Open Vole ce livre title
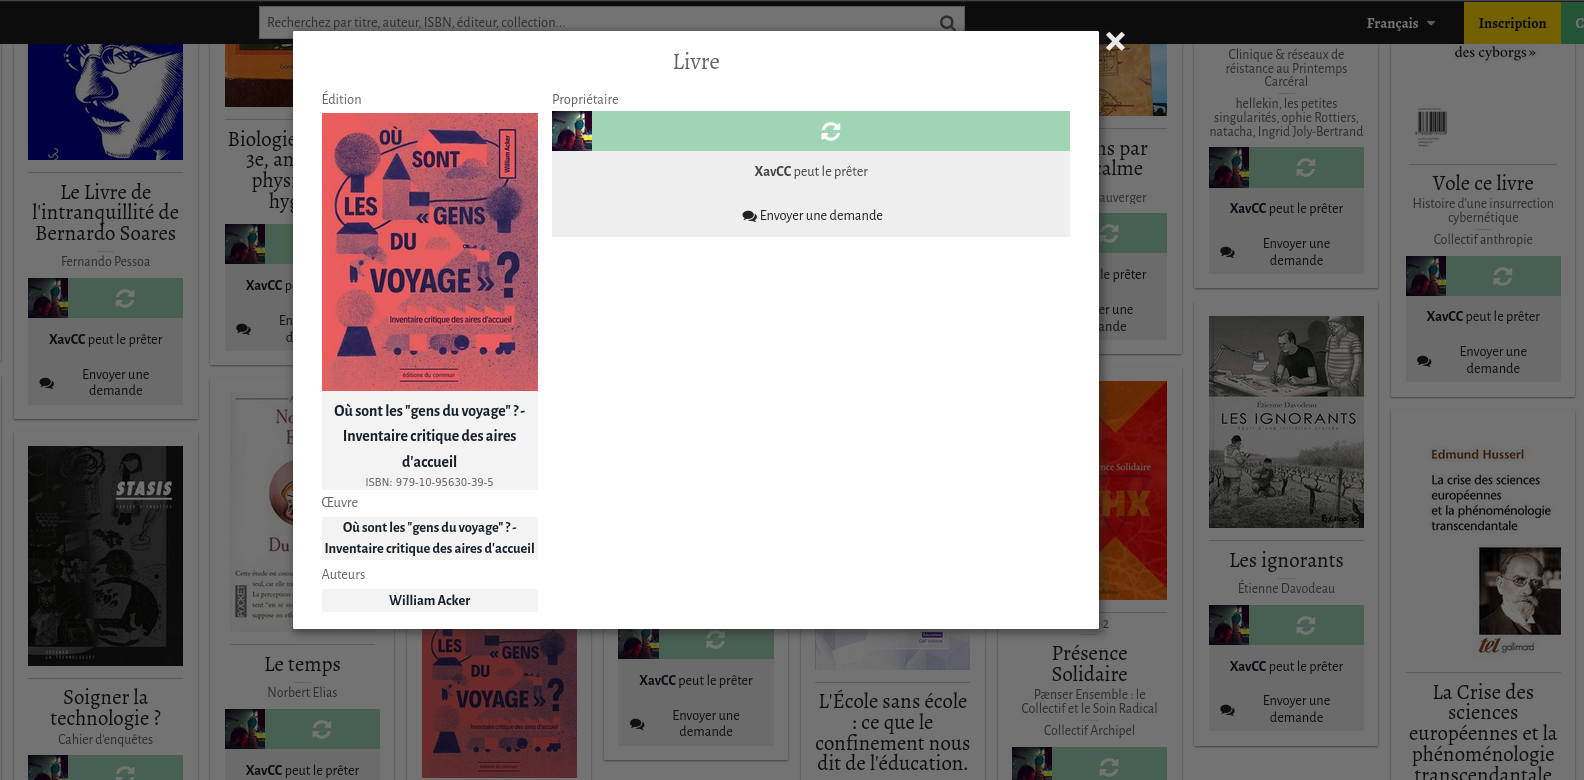The image size is (1584, 780). tap(1483, 183)
